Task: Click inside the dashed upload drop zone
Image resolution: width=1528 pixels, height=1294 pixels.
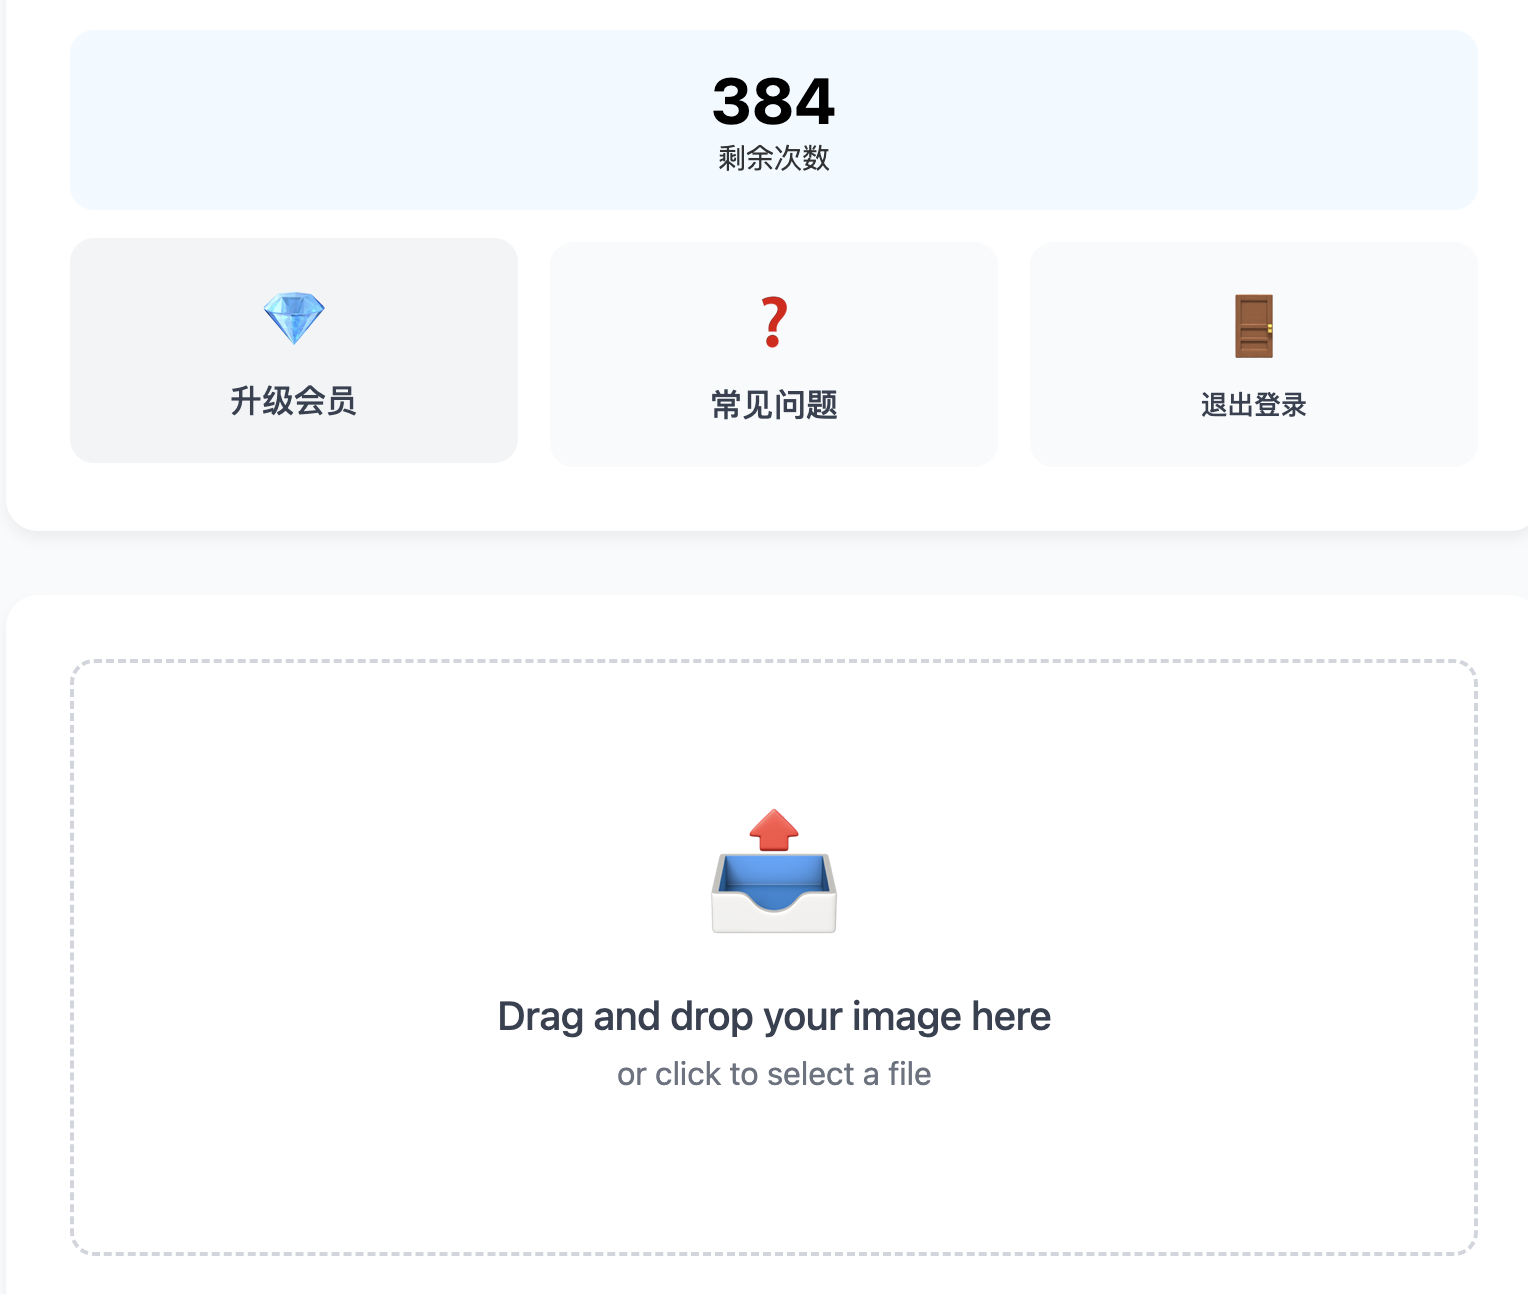Action: [x=774, y=957]
